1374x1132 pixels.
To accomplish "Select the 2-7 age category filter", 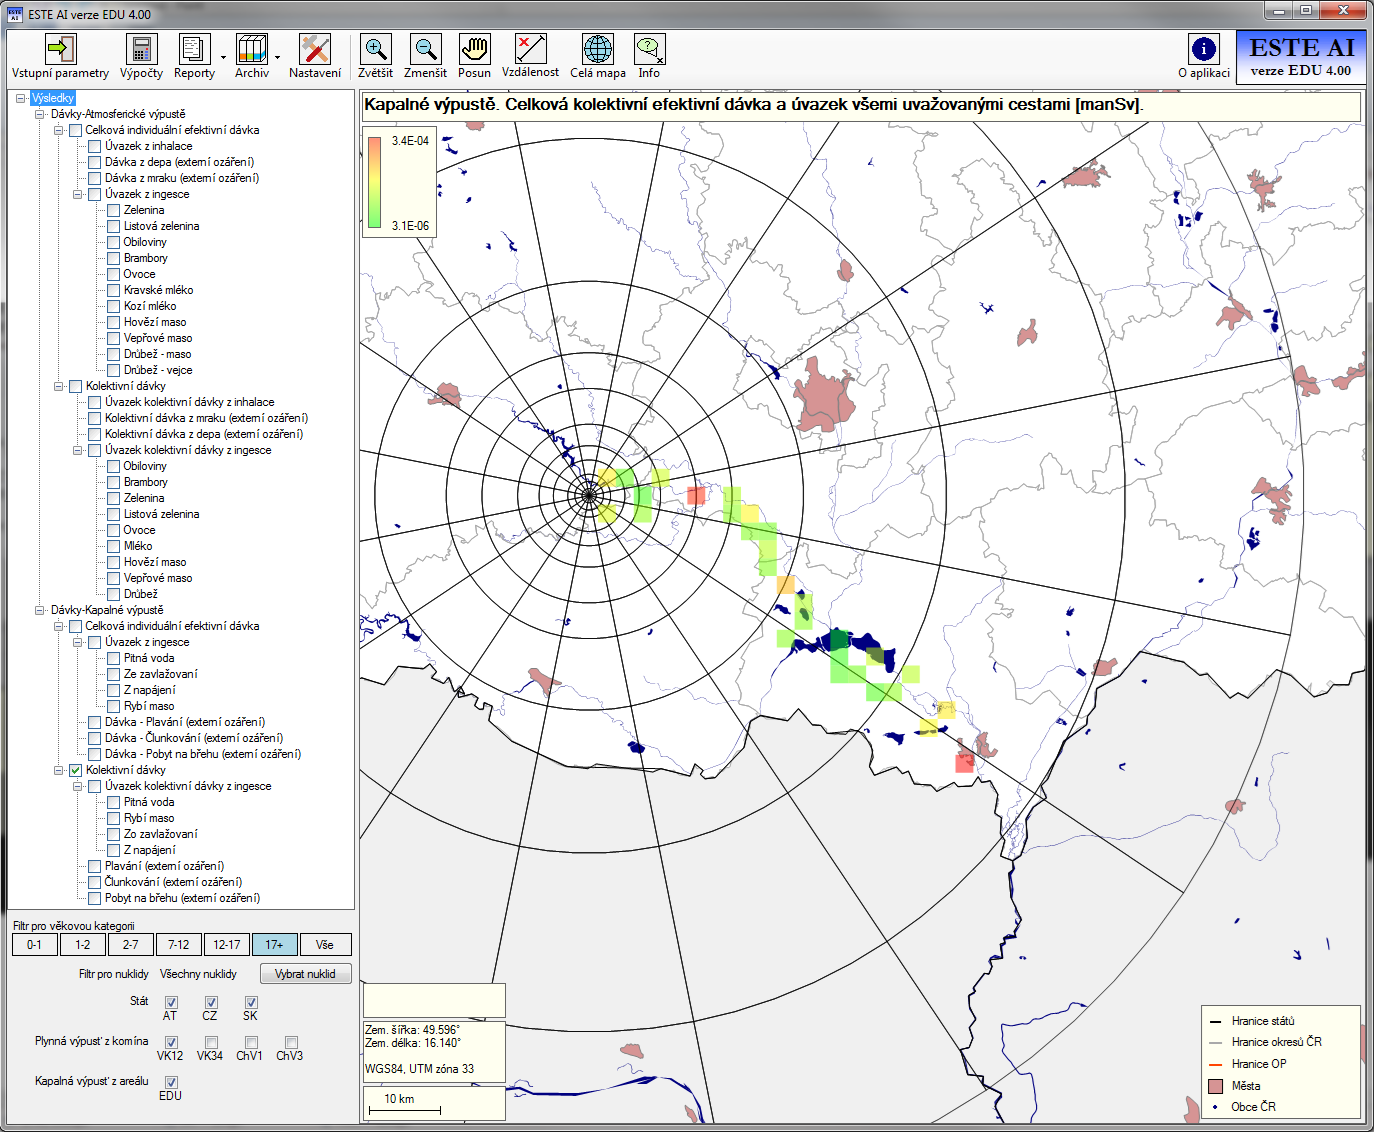I will [130, 944].
